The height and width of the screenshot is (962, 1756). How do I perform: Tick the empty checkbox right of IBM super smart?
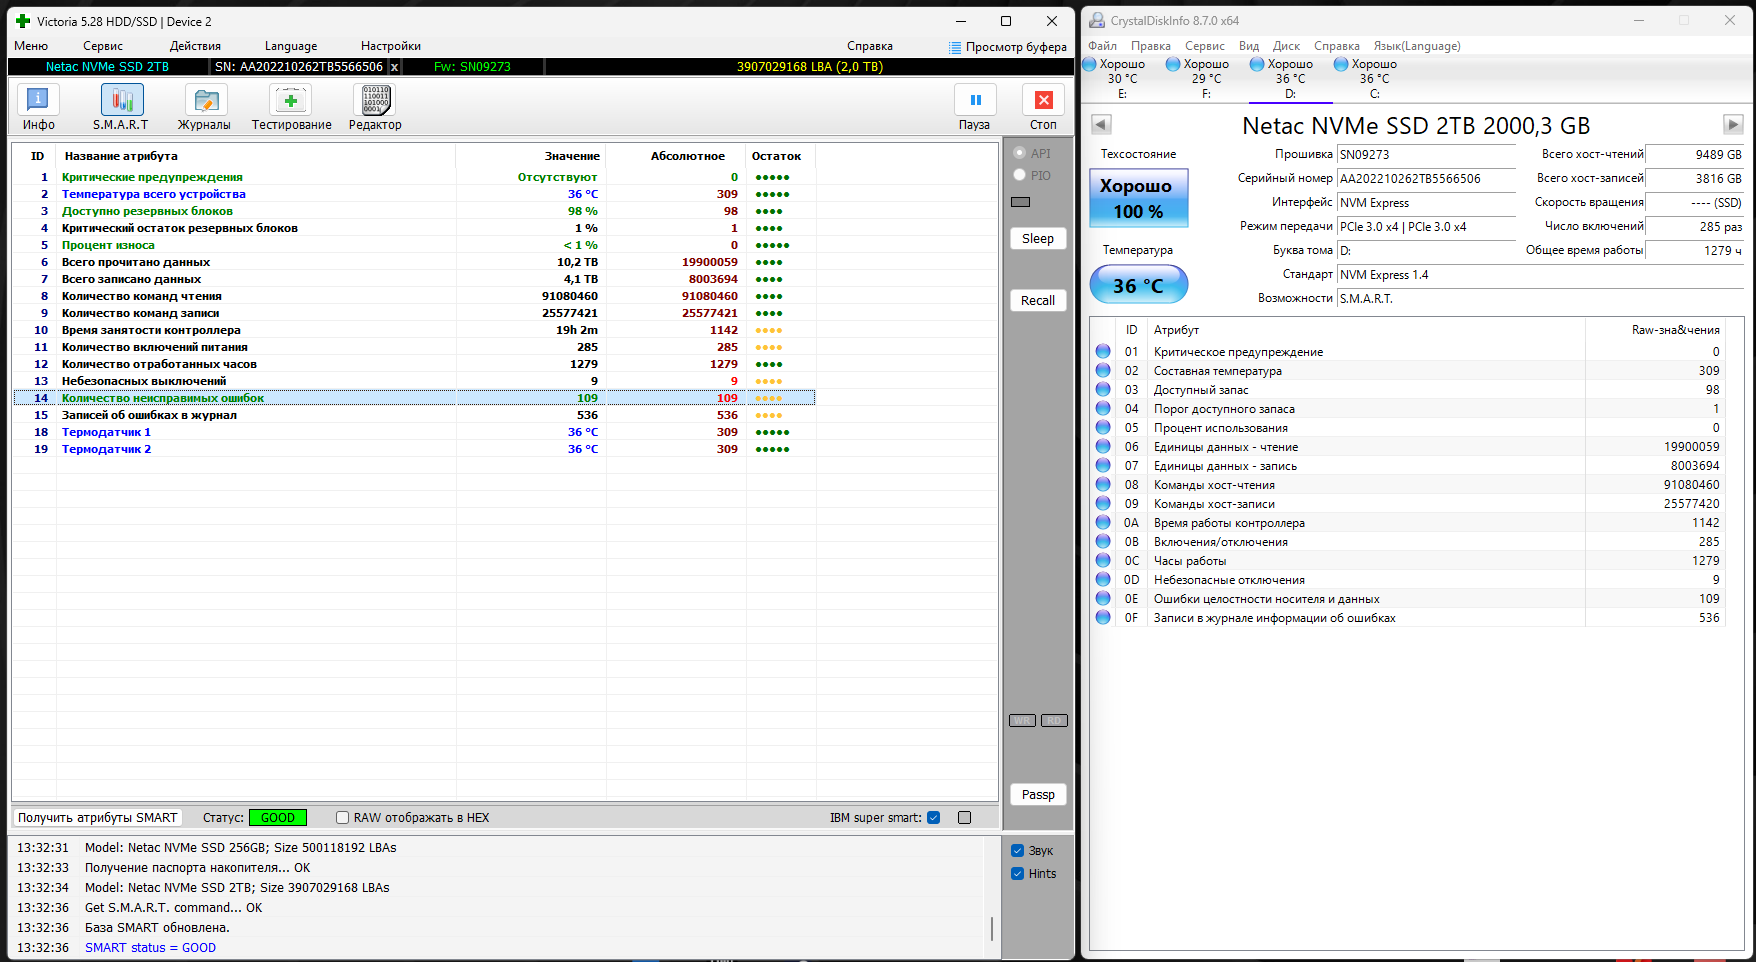(x=964, y=818)
